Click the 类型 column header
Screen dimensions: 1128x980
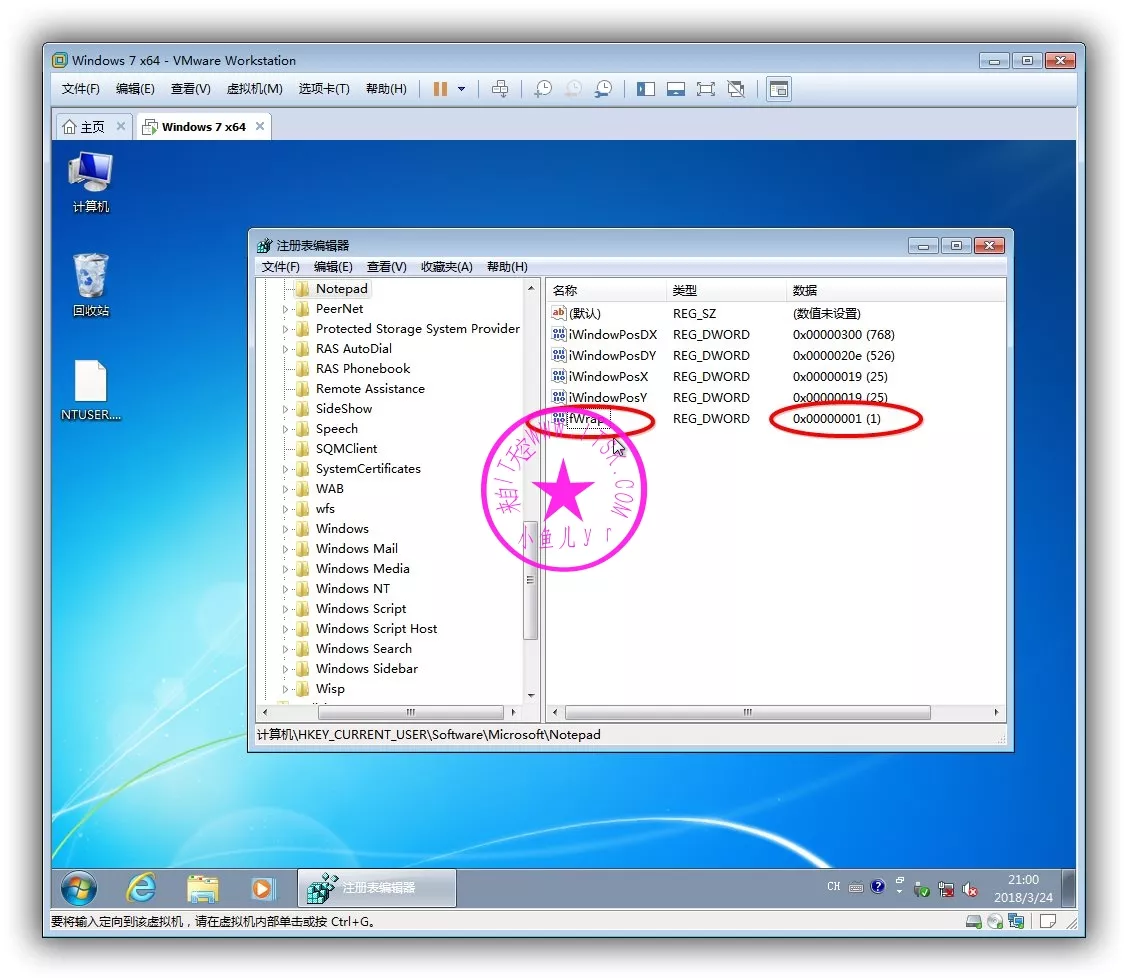pos(685,291)
